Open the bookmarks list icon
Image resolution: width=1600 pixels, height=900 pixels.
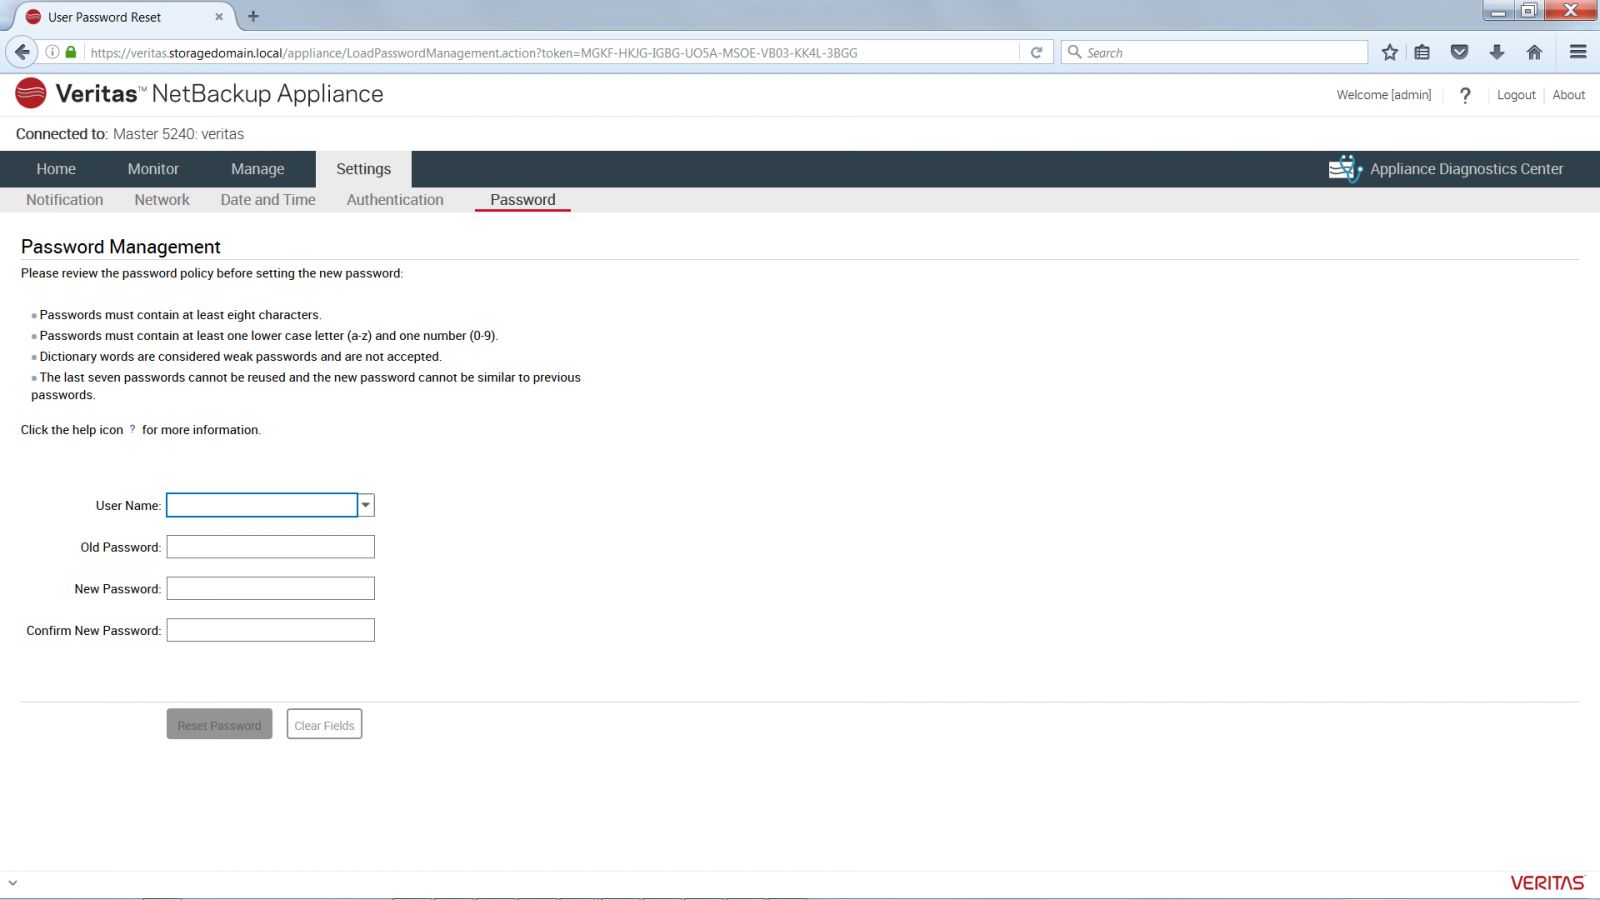tap(1422, 52)
